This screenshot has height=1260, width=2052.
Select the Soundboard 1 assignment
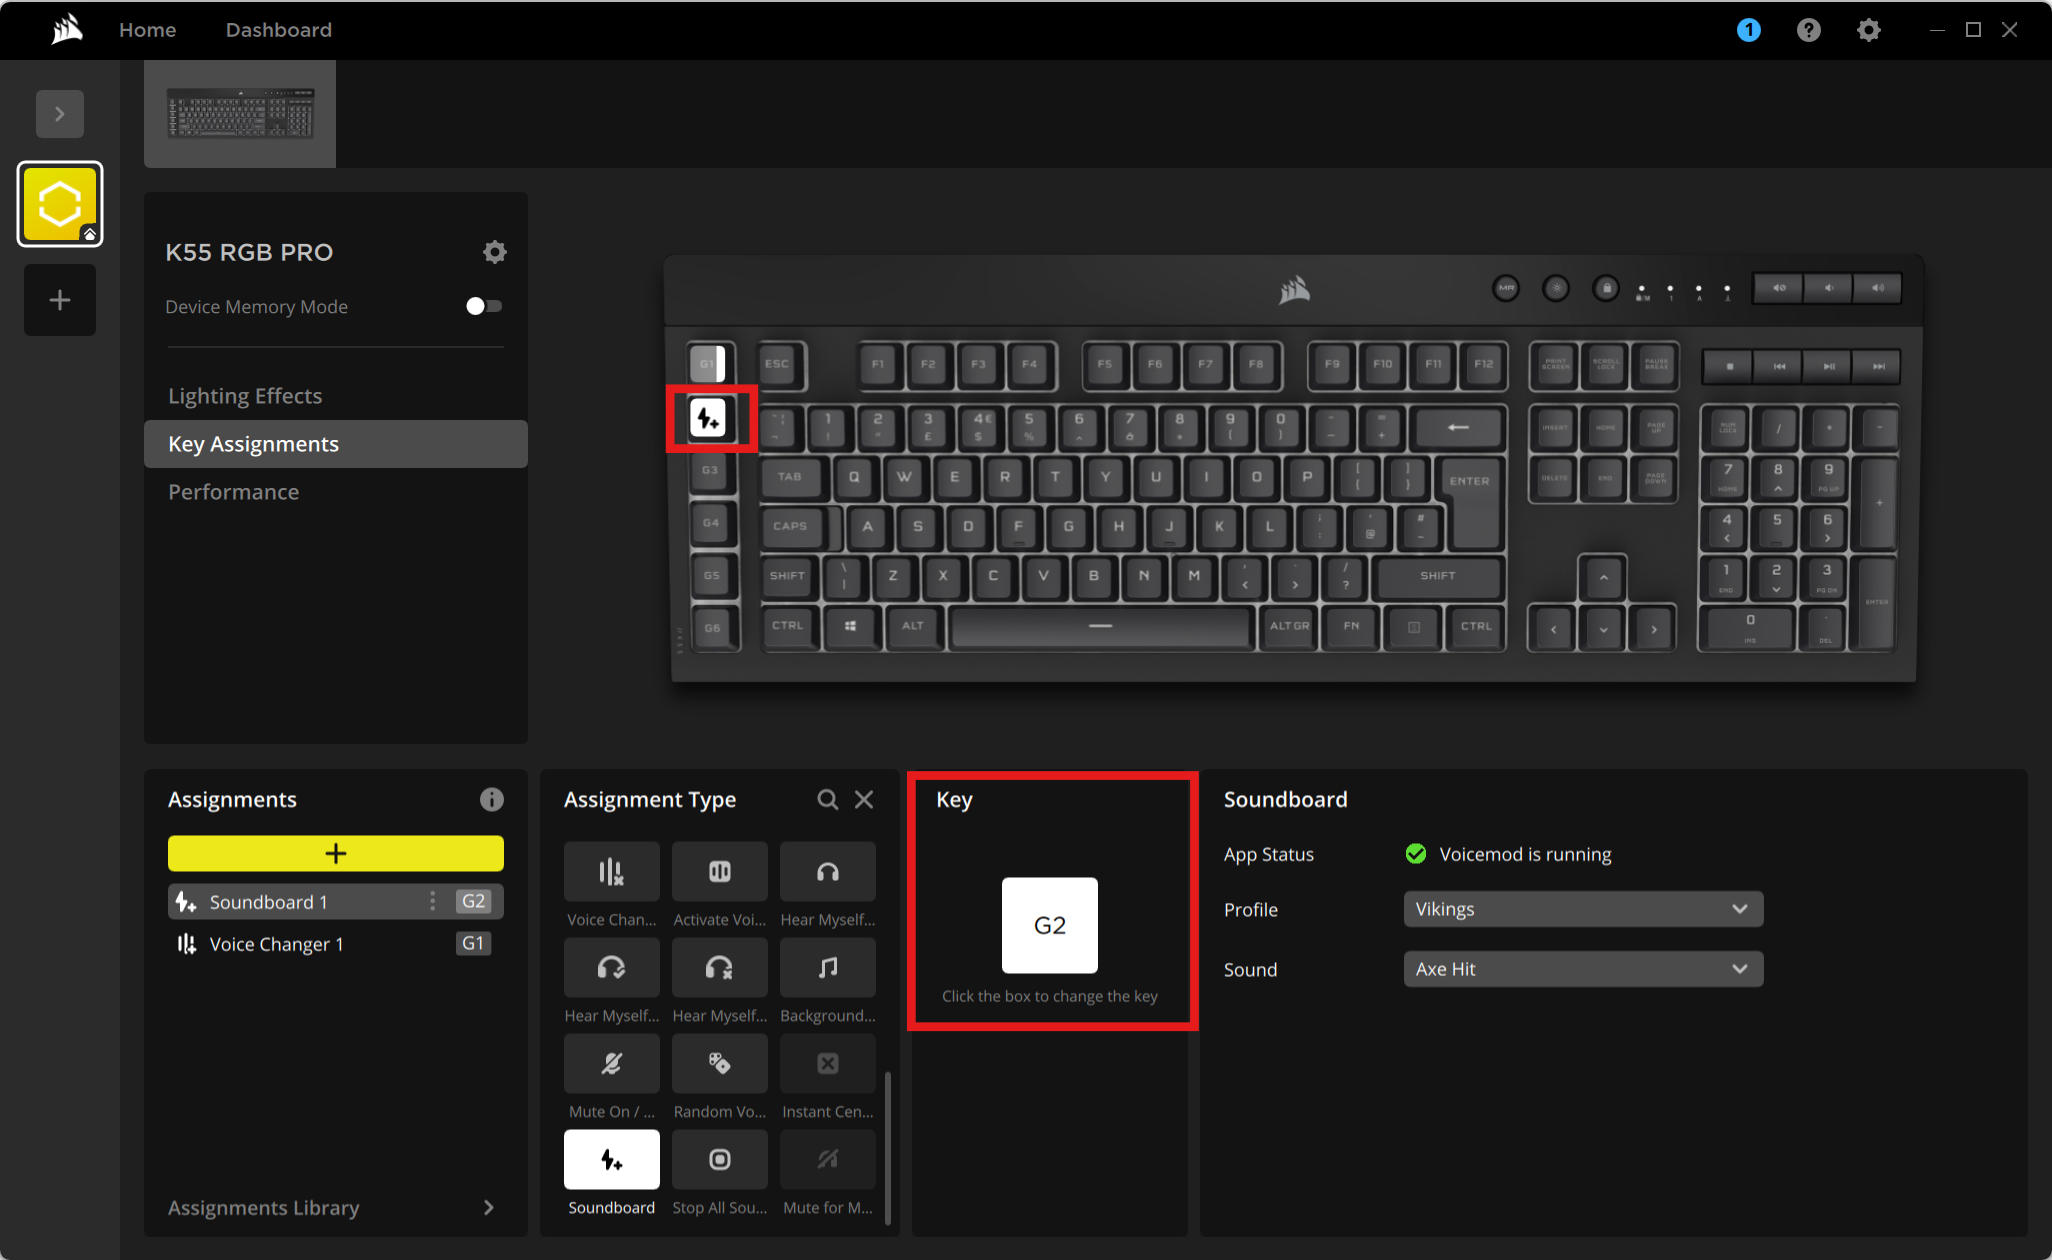point(335,901)
